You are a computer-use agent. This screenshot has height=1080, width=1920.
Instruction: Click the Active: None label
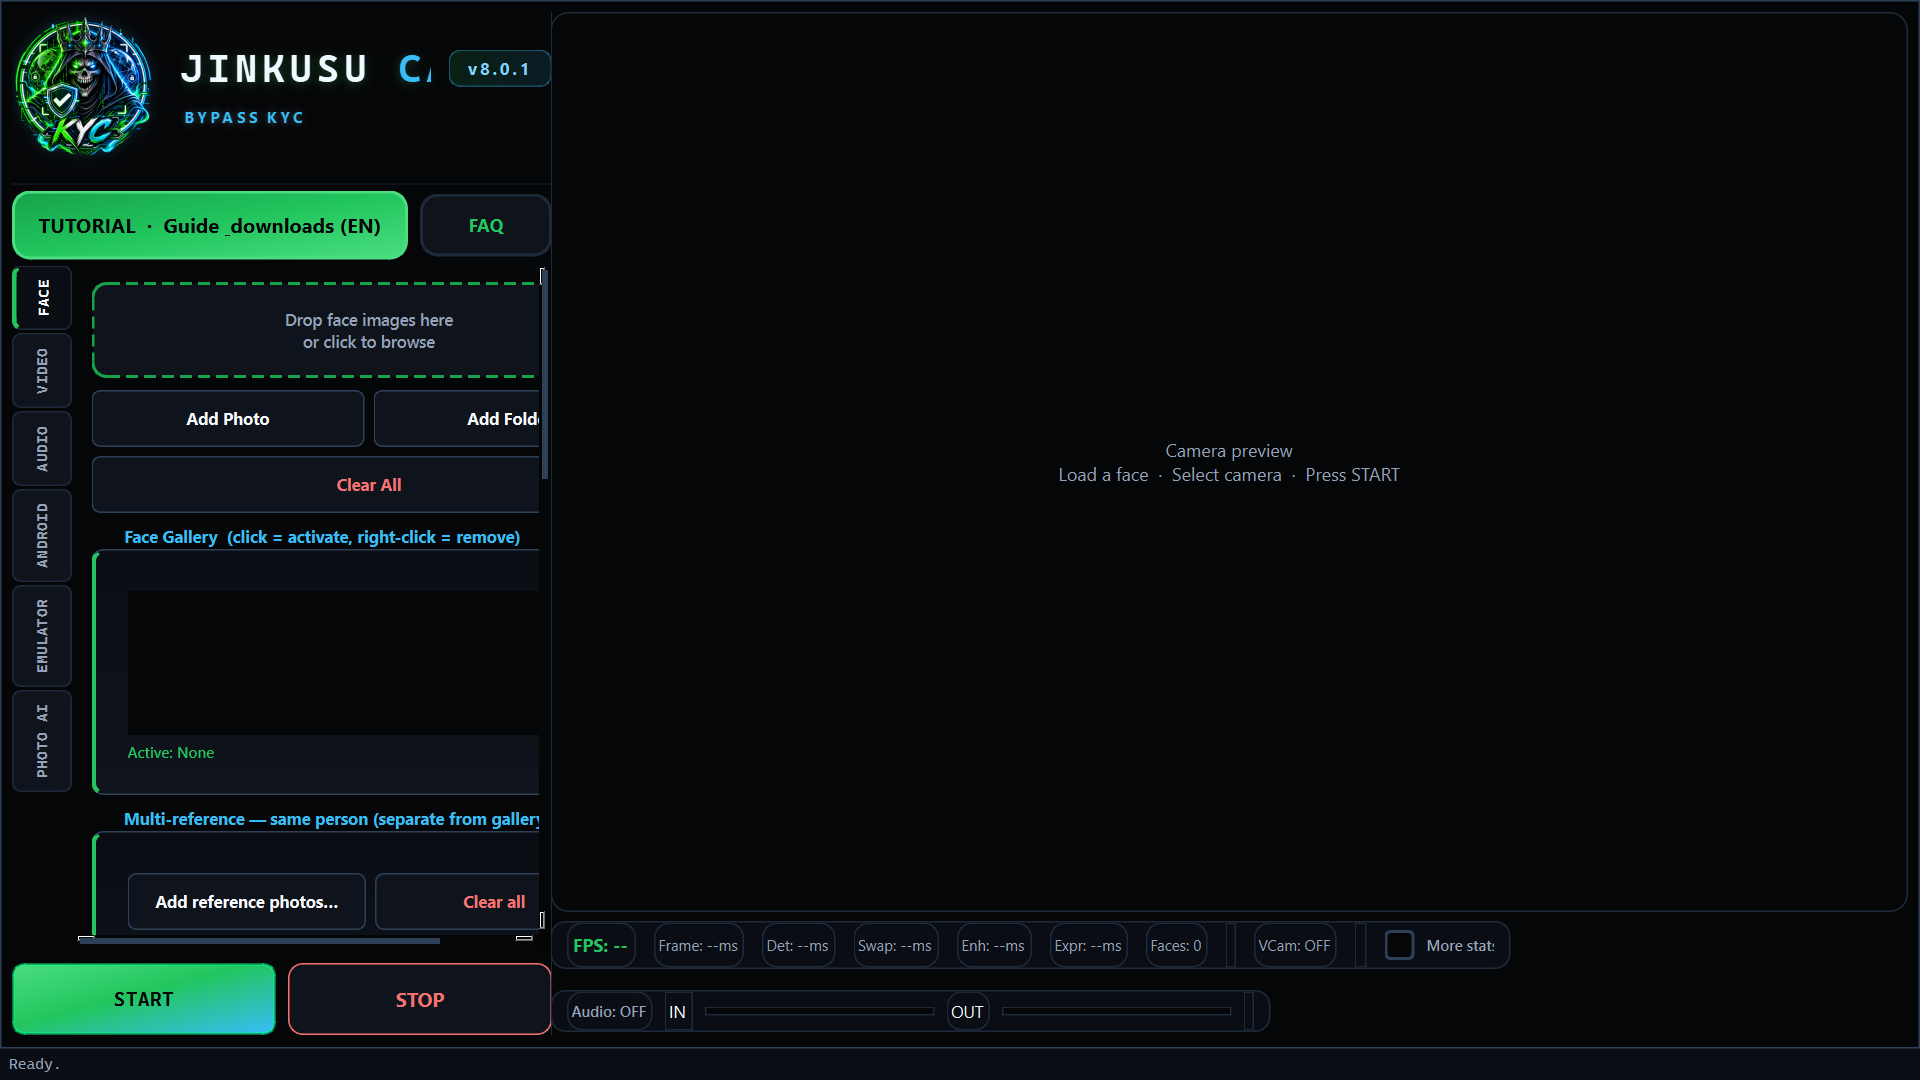click(171, 753)
